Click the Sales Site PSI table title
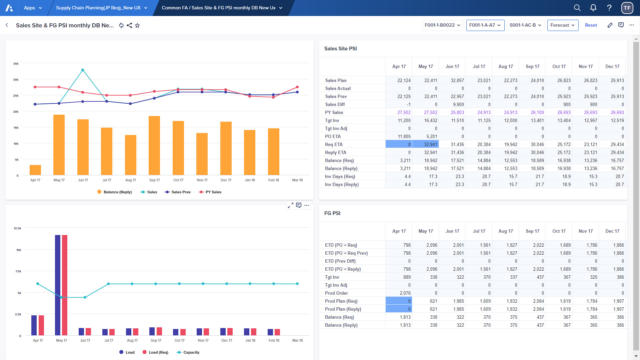The width and height of the screenshot is (640, 360). tap(341, 49)
